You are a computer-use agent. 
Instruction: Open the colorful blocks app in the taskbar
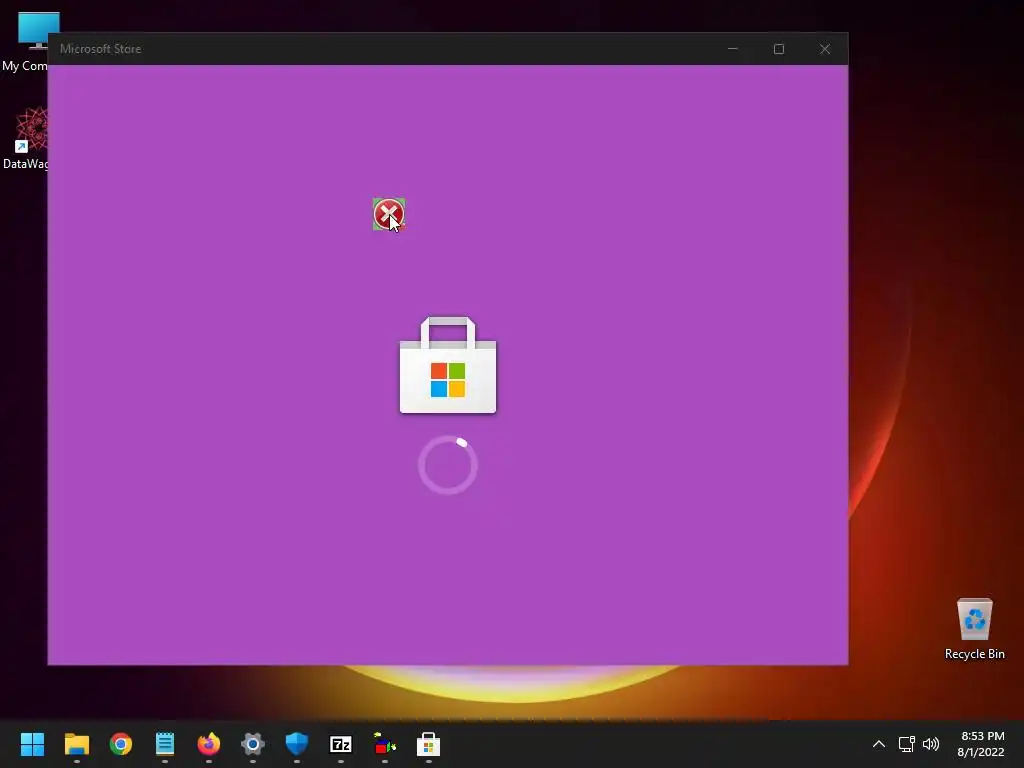pyautogui.click(x=384, y=744)
